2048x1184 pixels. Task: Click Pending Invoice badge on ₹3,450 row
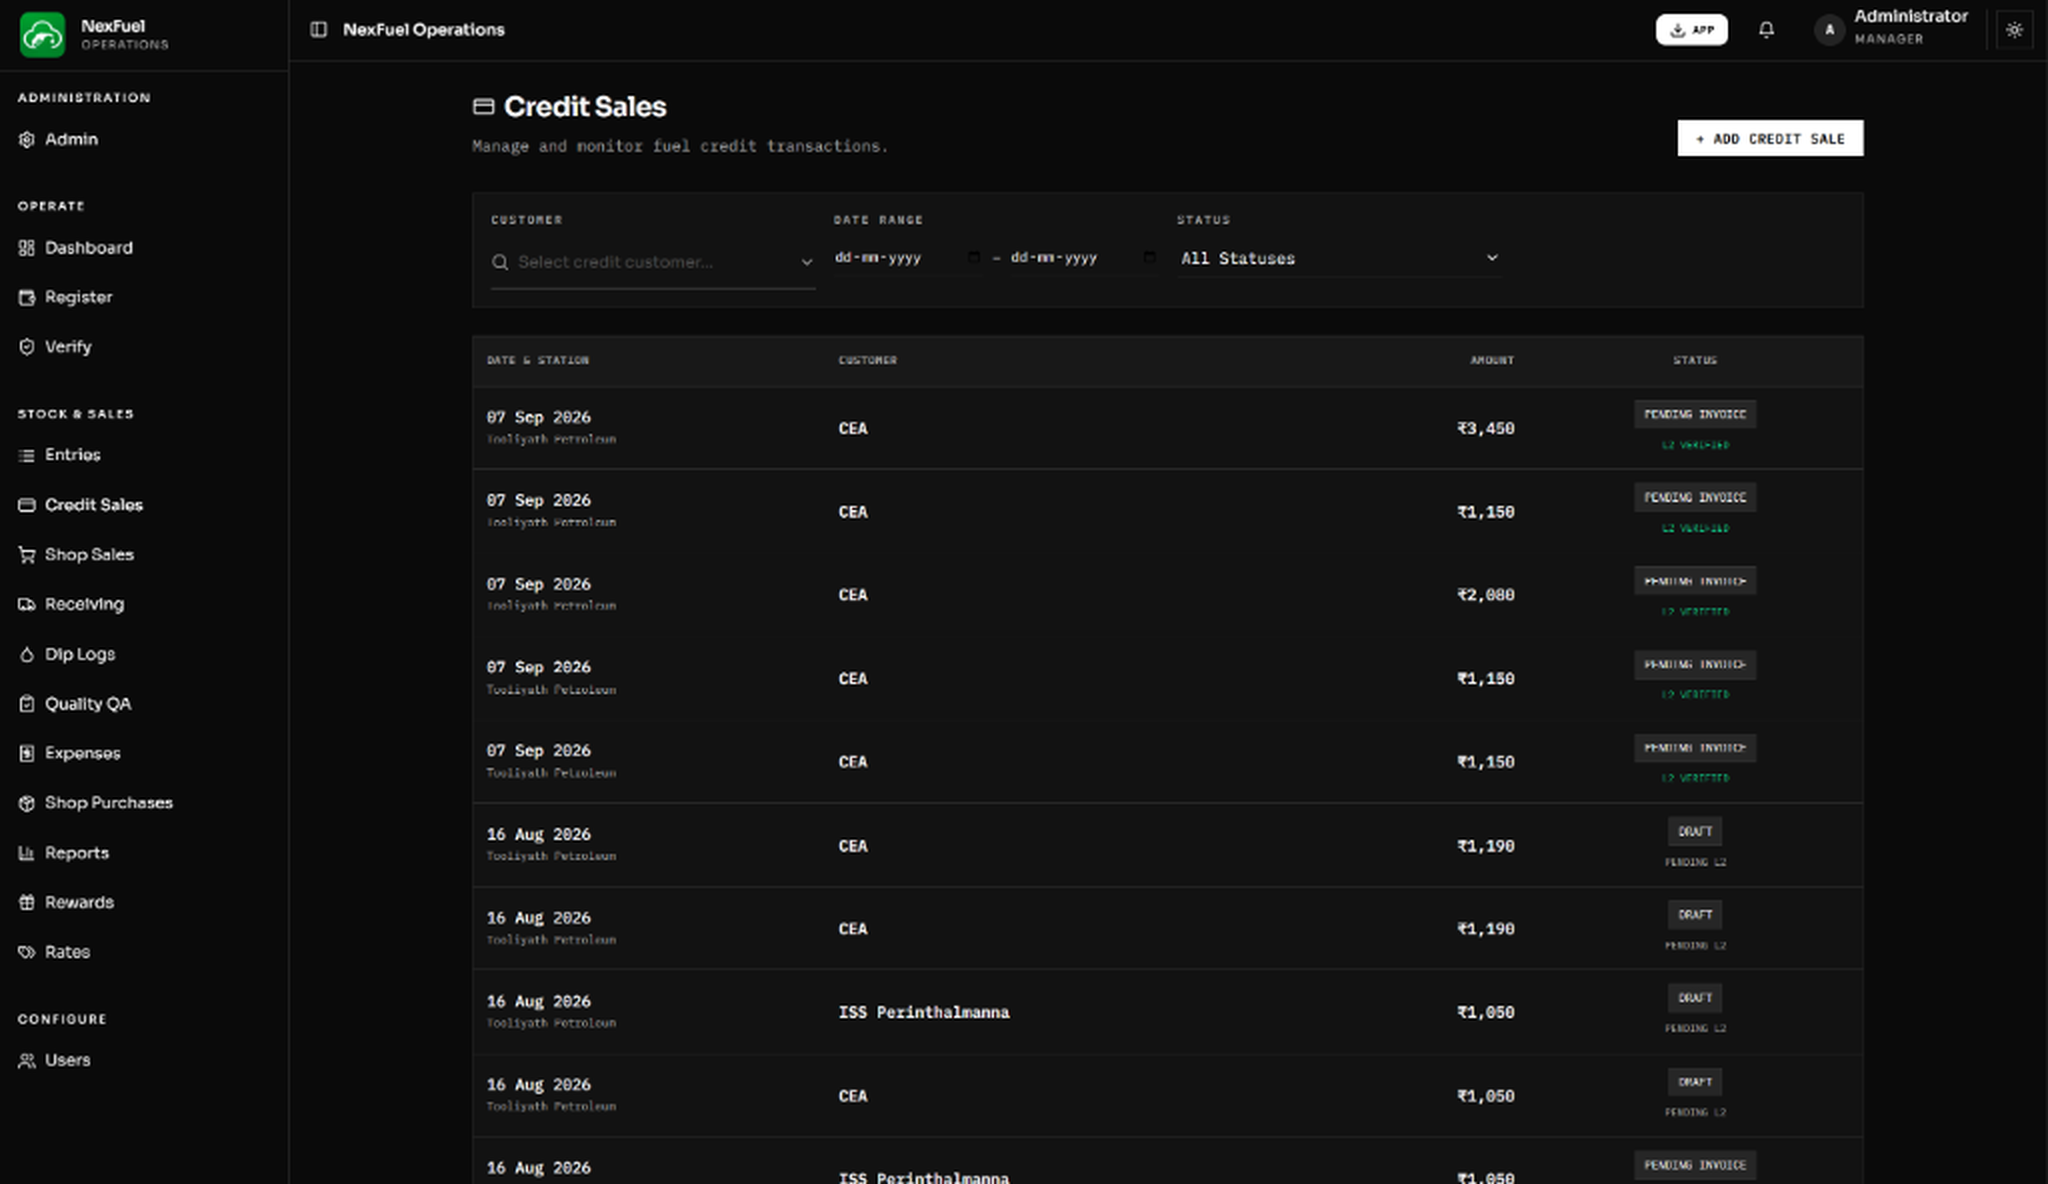pos(1695,414)
